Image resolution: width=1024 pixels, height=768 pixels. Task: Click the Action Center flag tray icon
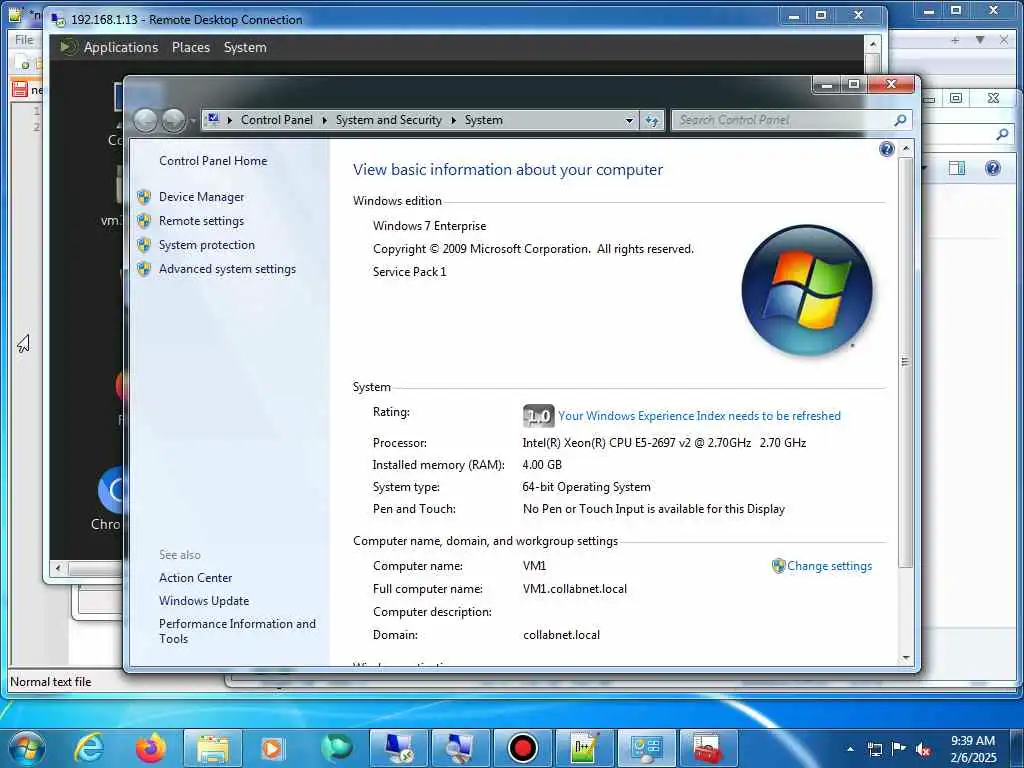[x=899, y=749]
